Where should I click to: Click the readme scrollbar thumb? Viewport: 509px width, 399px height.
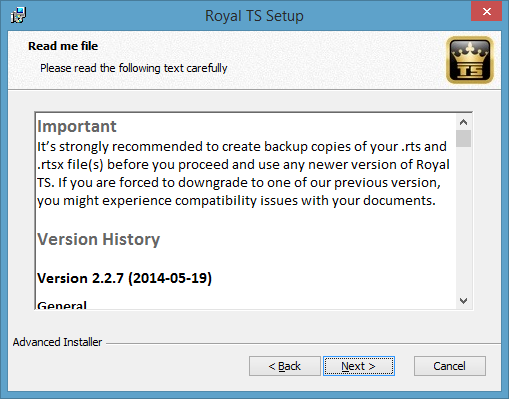[x=463, y=138]
